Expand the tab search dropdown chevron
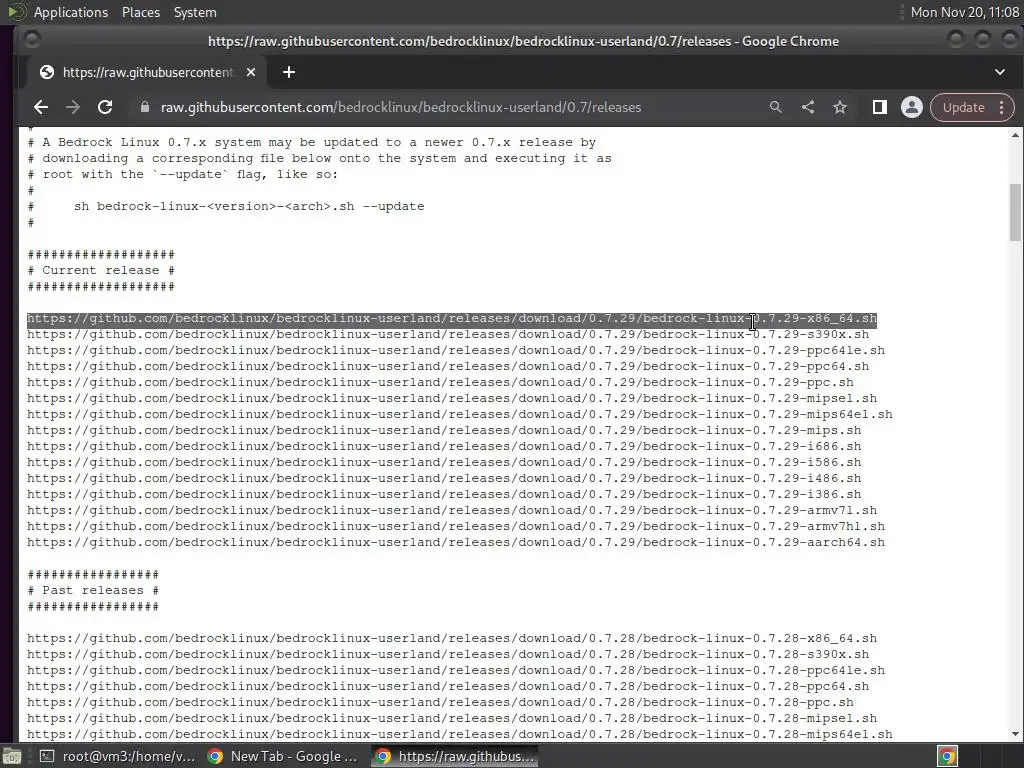This screenshot has width=1024, height=768. [x=1000, y=72]
